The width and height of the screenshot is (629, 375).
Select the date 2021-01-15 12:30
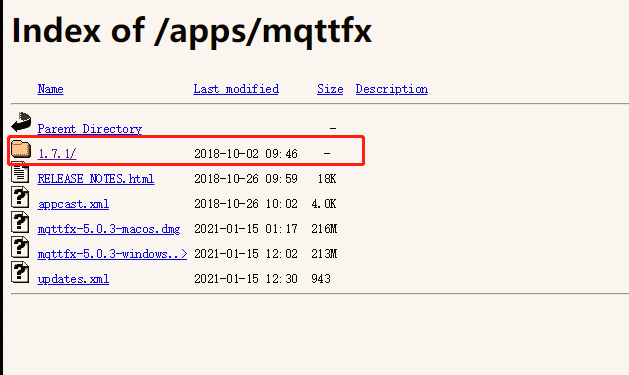(246, 279)
